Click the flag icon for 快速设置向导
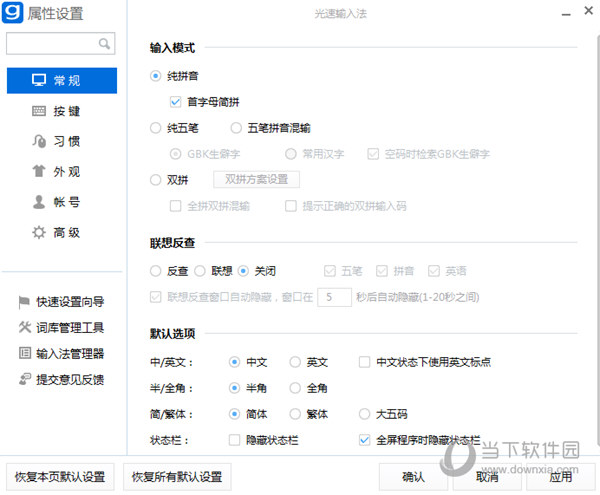 (24, 302)
